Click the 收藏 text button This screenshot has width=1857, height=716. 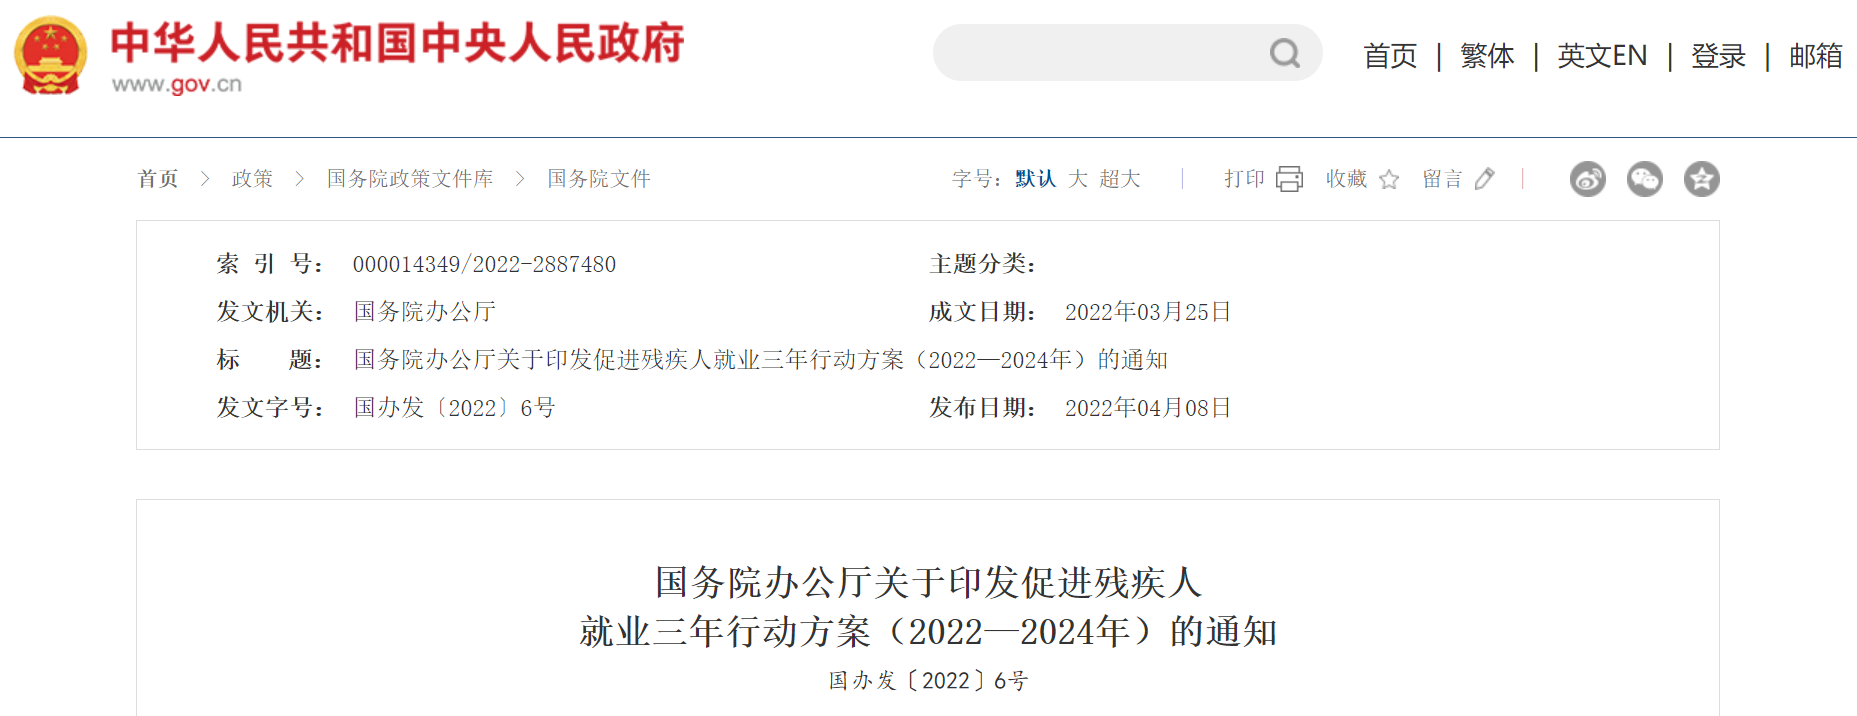pyautogui.click(x=1347, y=179)
